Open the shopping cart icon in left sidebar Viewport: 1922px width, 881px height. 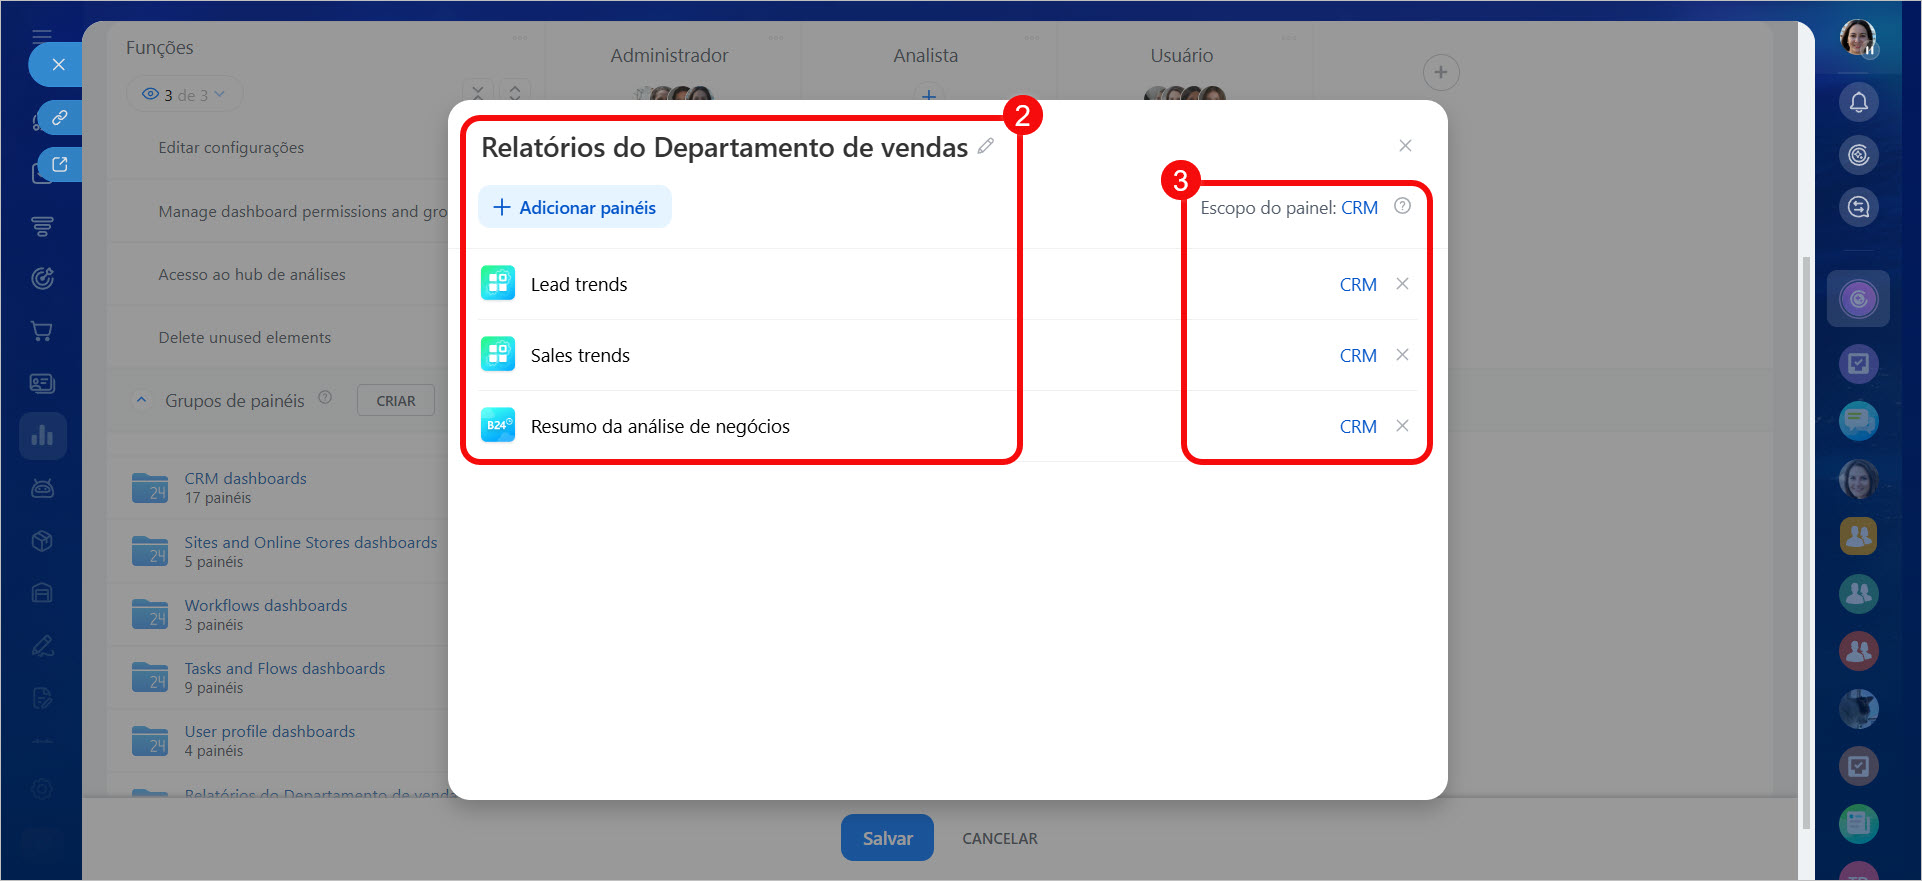pos(42,331)
